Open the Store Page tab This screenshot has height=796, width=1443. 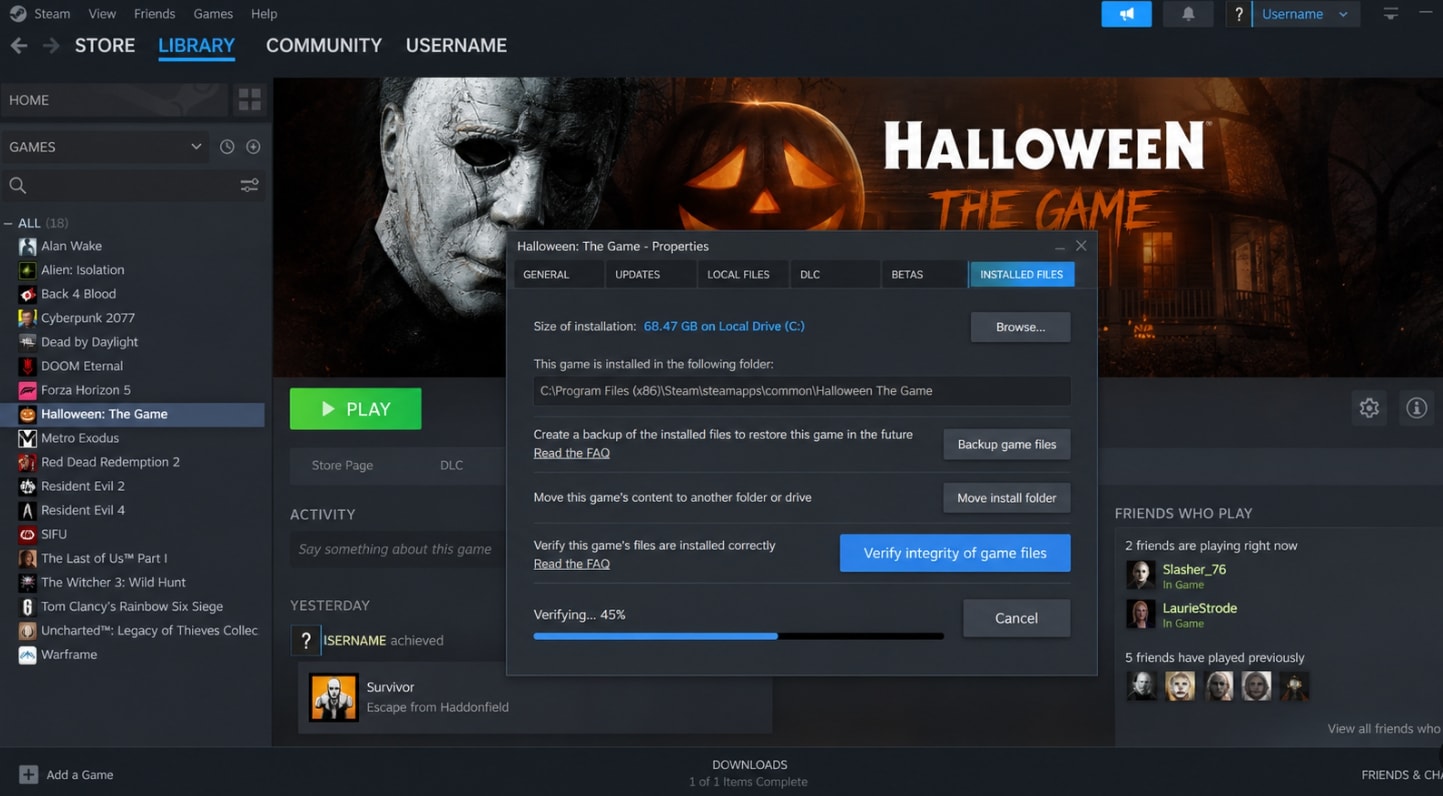(342, 466)
